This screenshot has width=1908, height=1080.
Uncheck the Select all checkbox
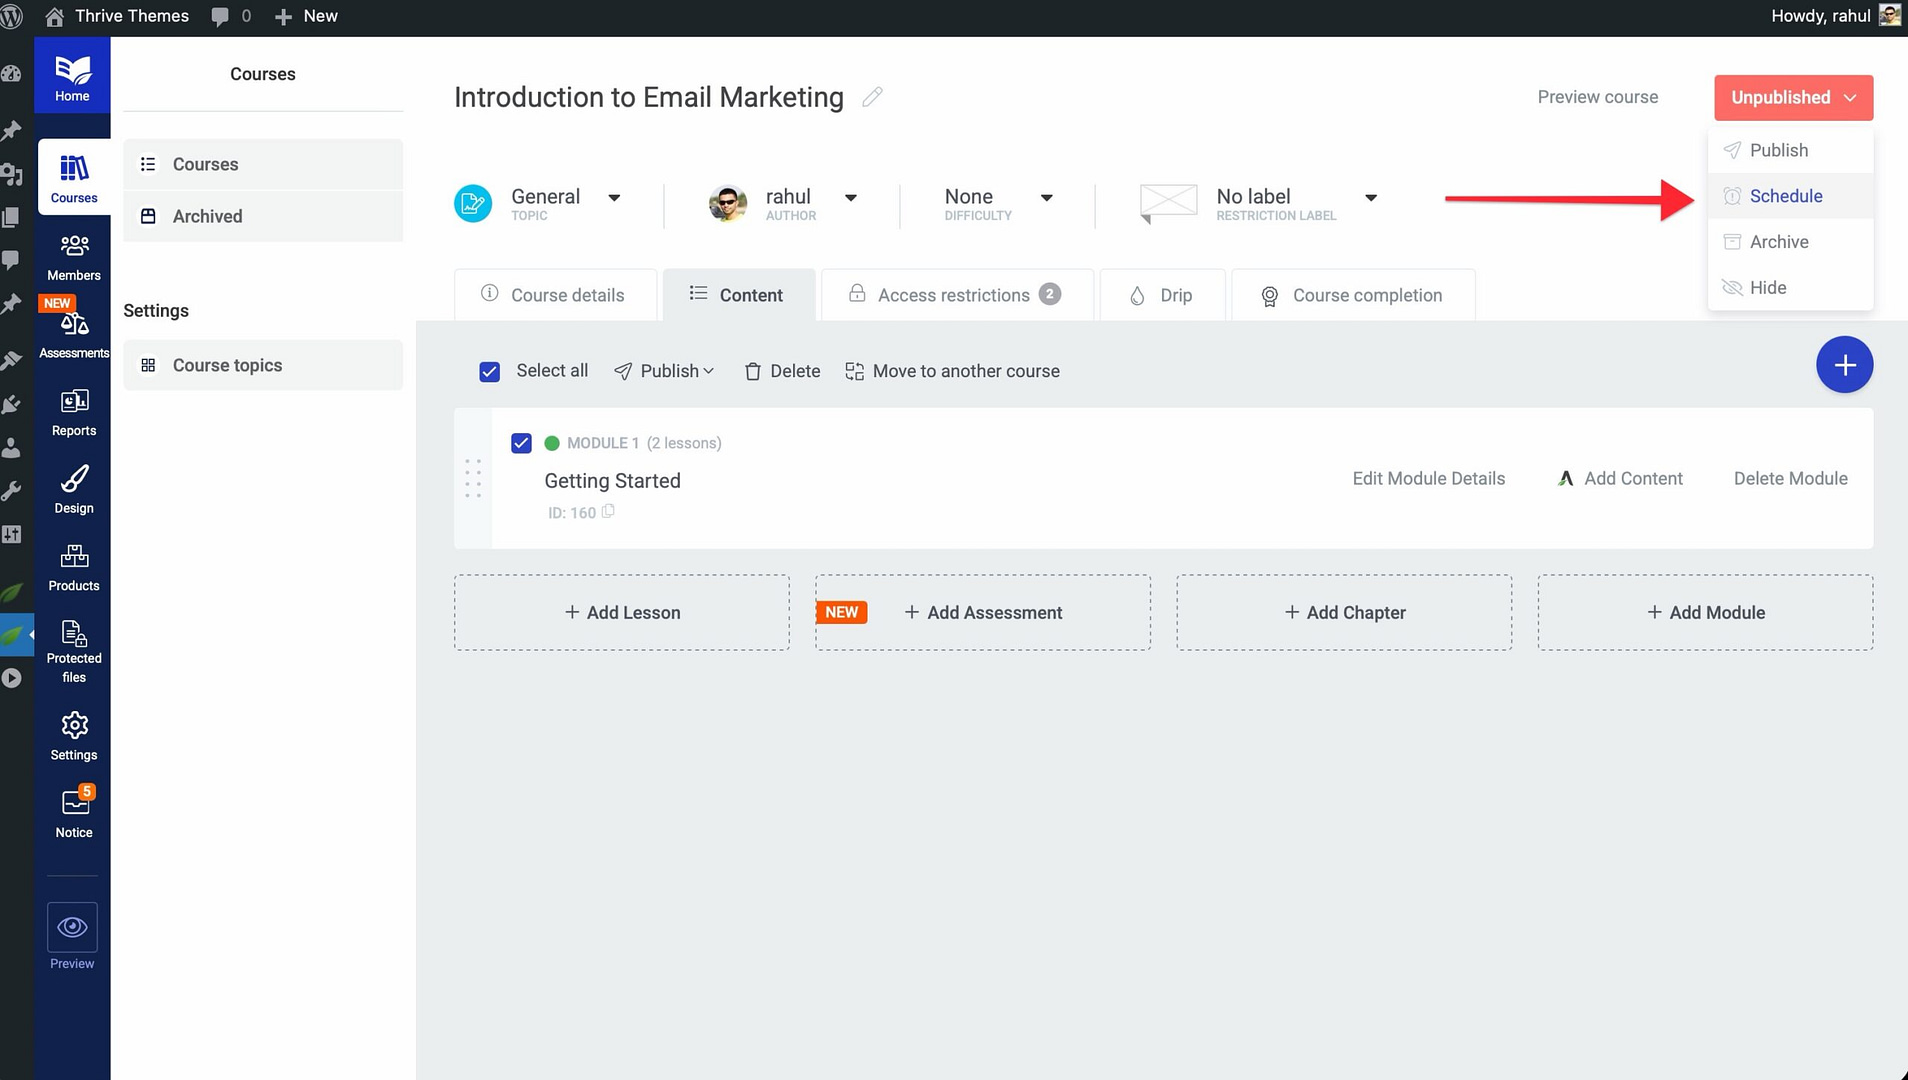[490, 372]
